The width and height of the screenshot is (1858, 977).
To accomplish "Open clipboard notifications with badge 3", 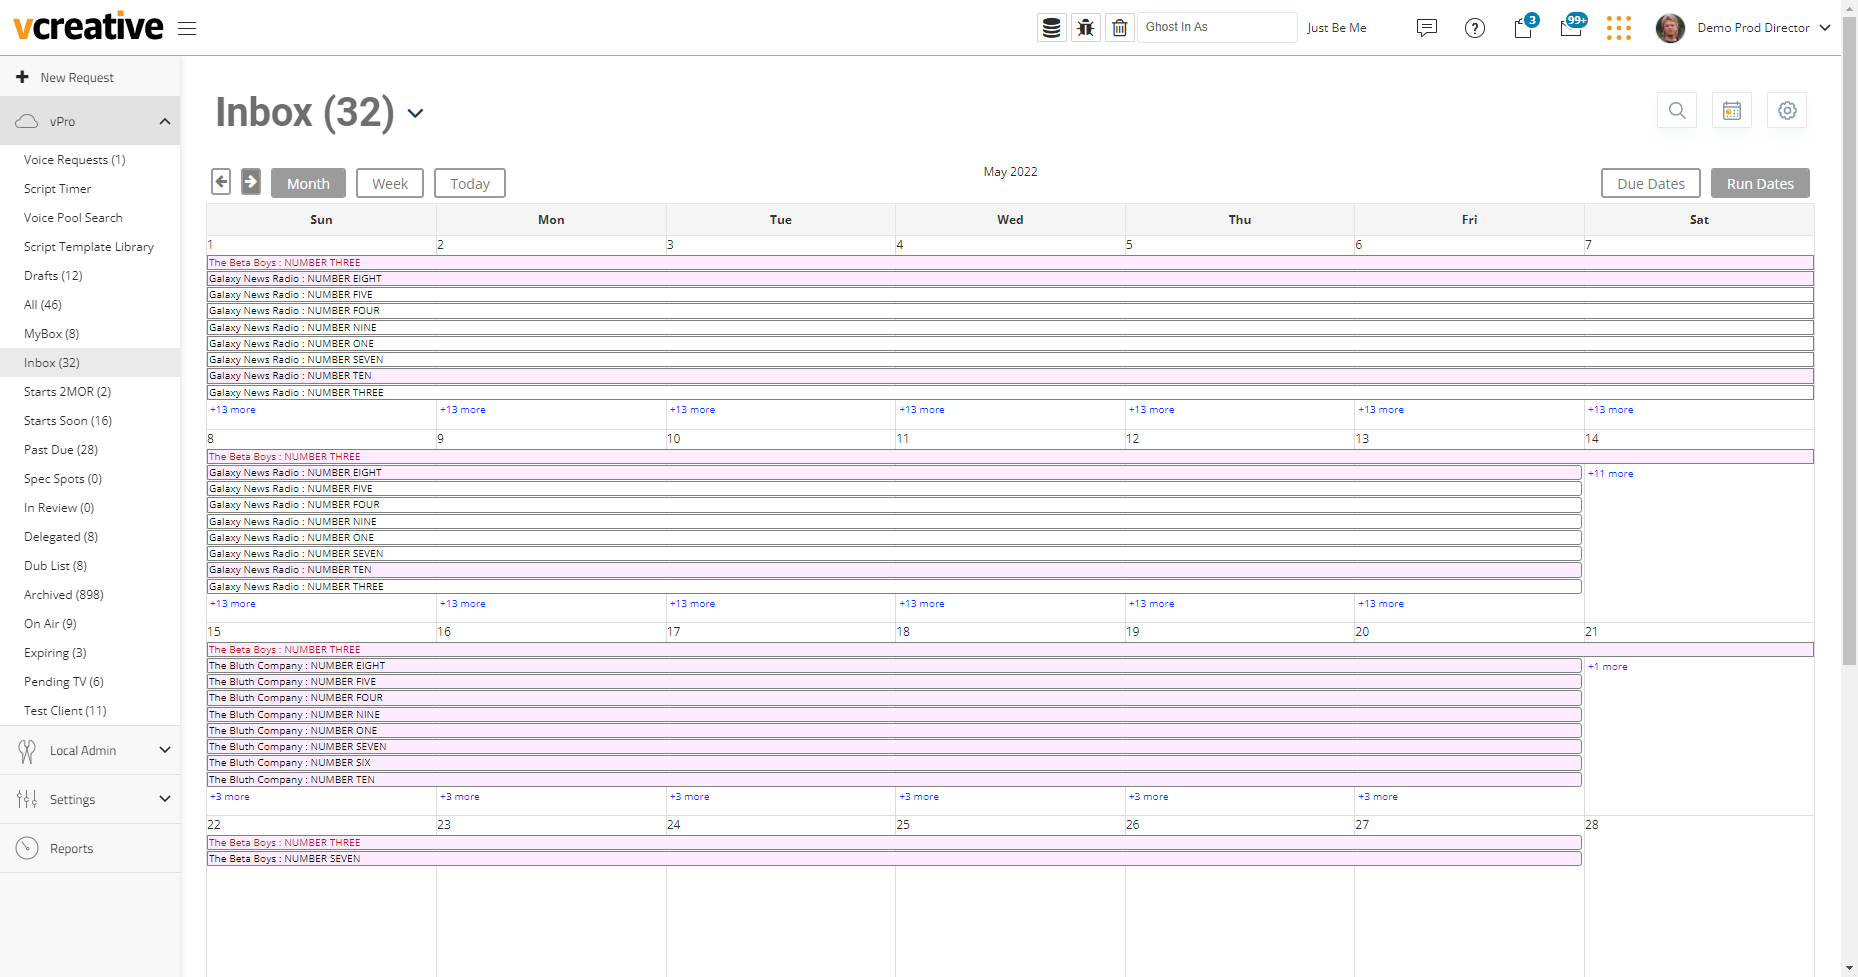I will [1524, 27].
